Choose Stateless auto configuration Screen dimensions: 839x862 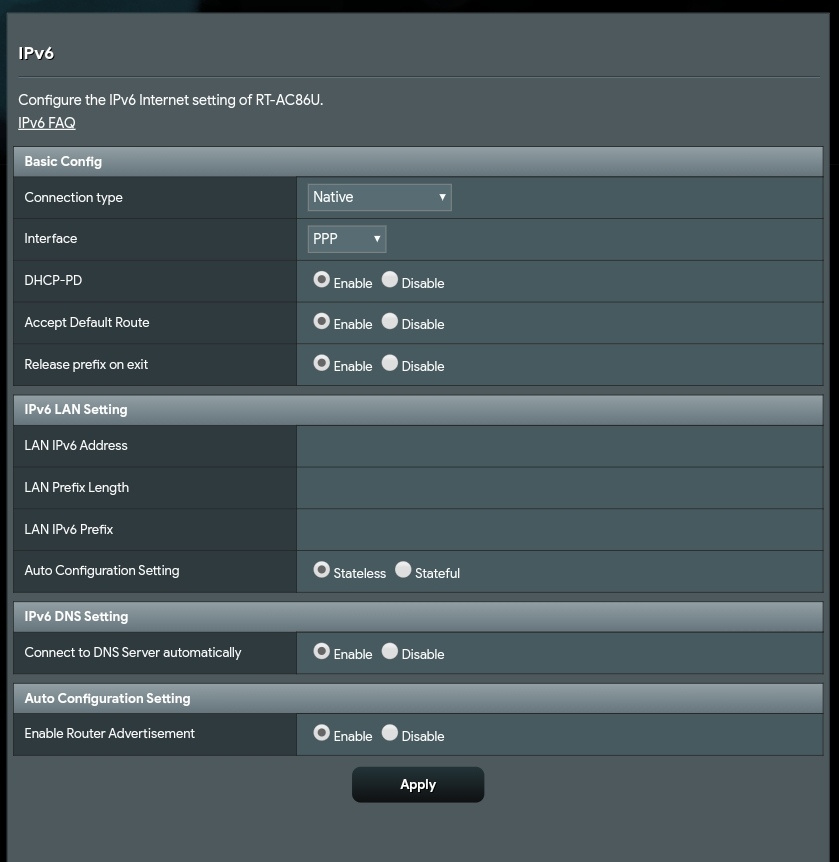pos(321,570)
